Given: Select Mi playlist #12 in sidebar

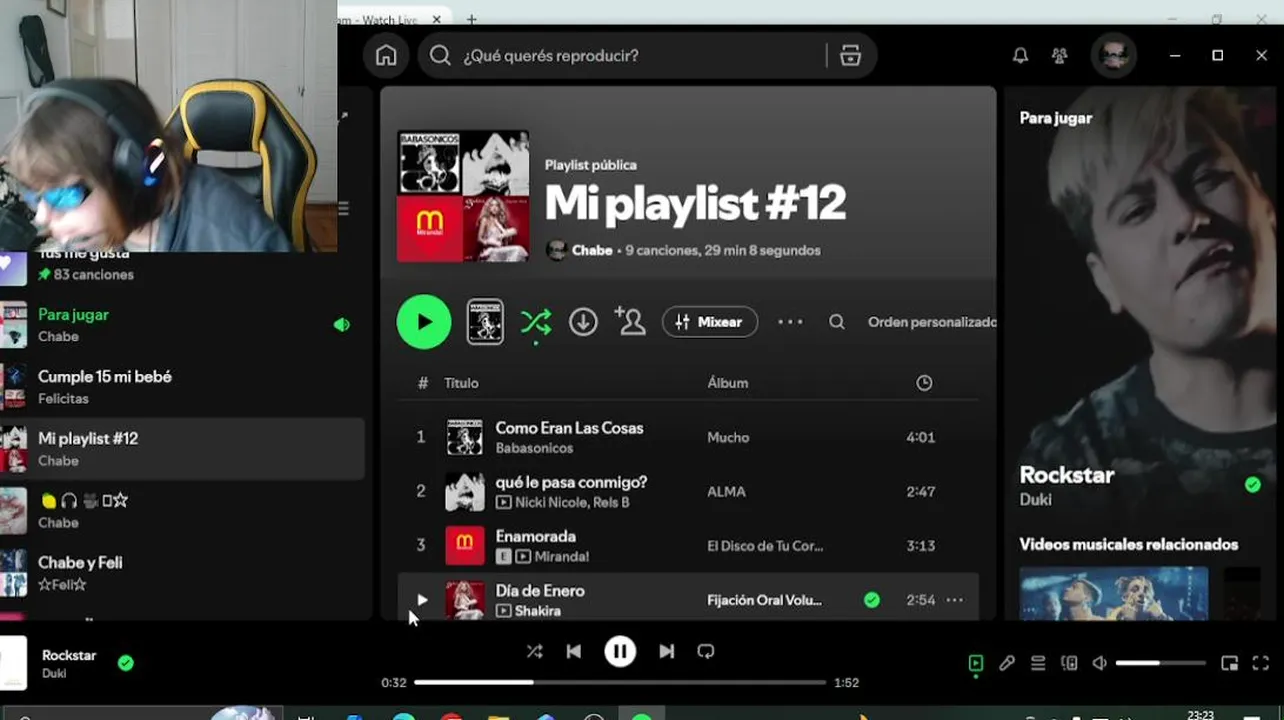Looking at the screenshot, I should [x=182, y=449].
